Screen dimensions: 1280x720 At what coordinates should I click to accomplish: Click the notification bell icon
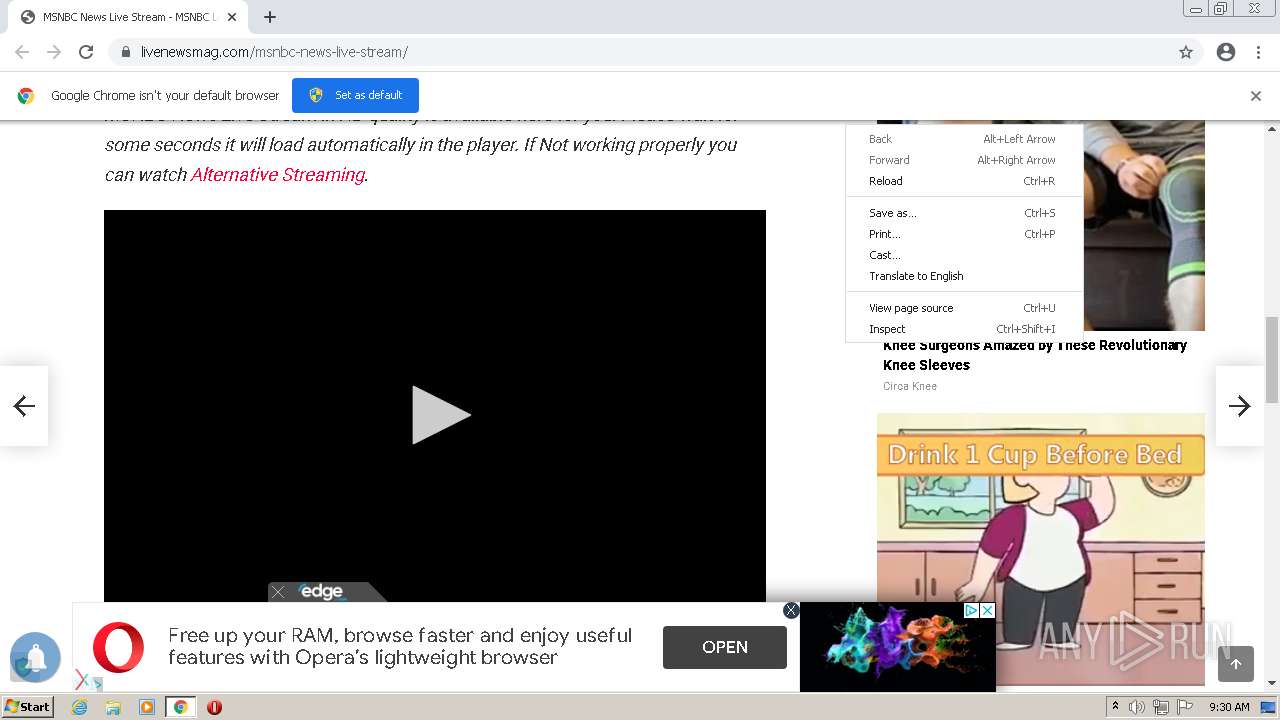pos(36,657)
